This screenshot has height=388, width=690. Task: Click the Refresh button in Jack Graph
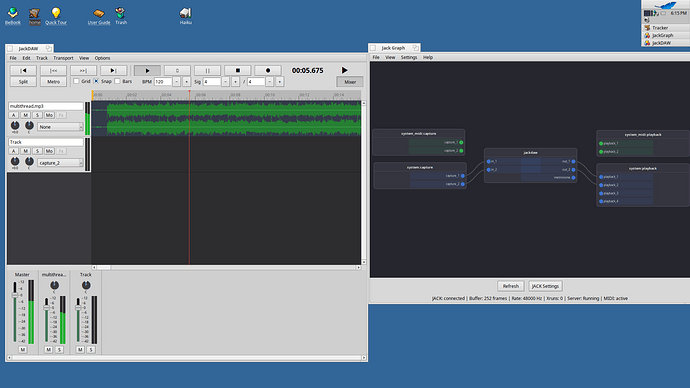511,286
